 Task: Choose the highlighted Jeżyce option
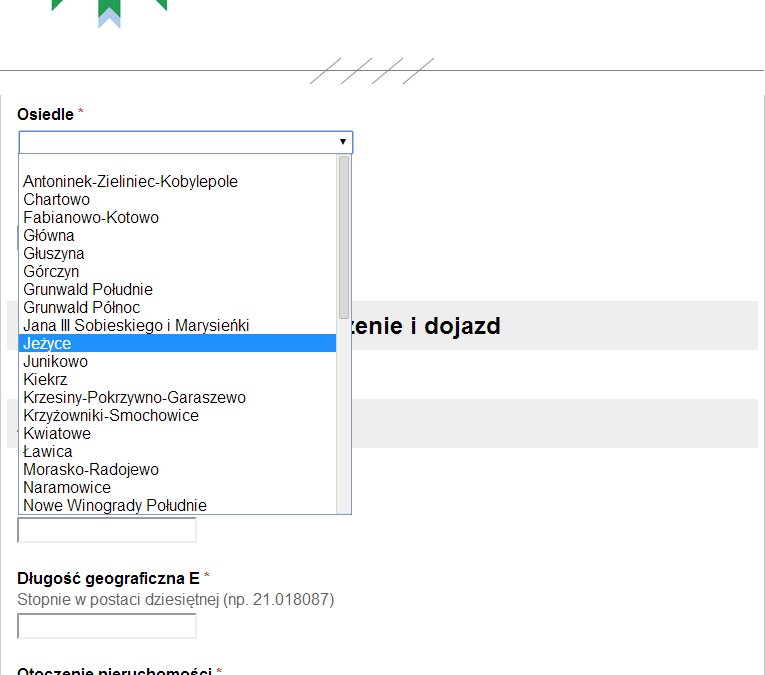(48, 344)
